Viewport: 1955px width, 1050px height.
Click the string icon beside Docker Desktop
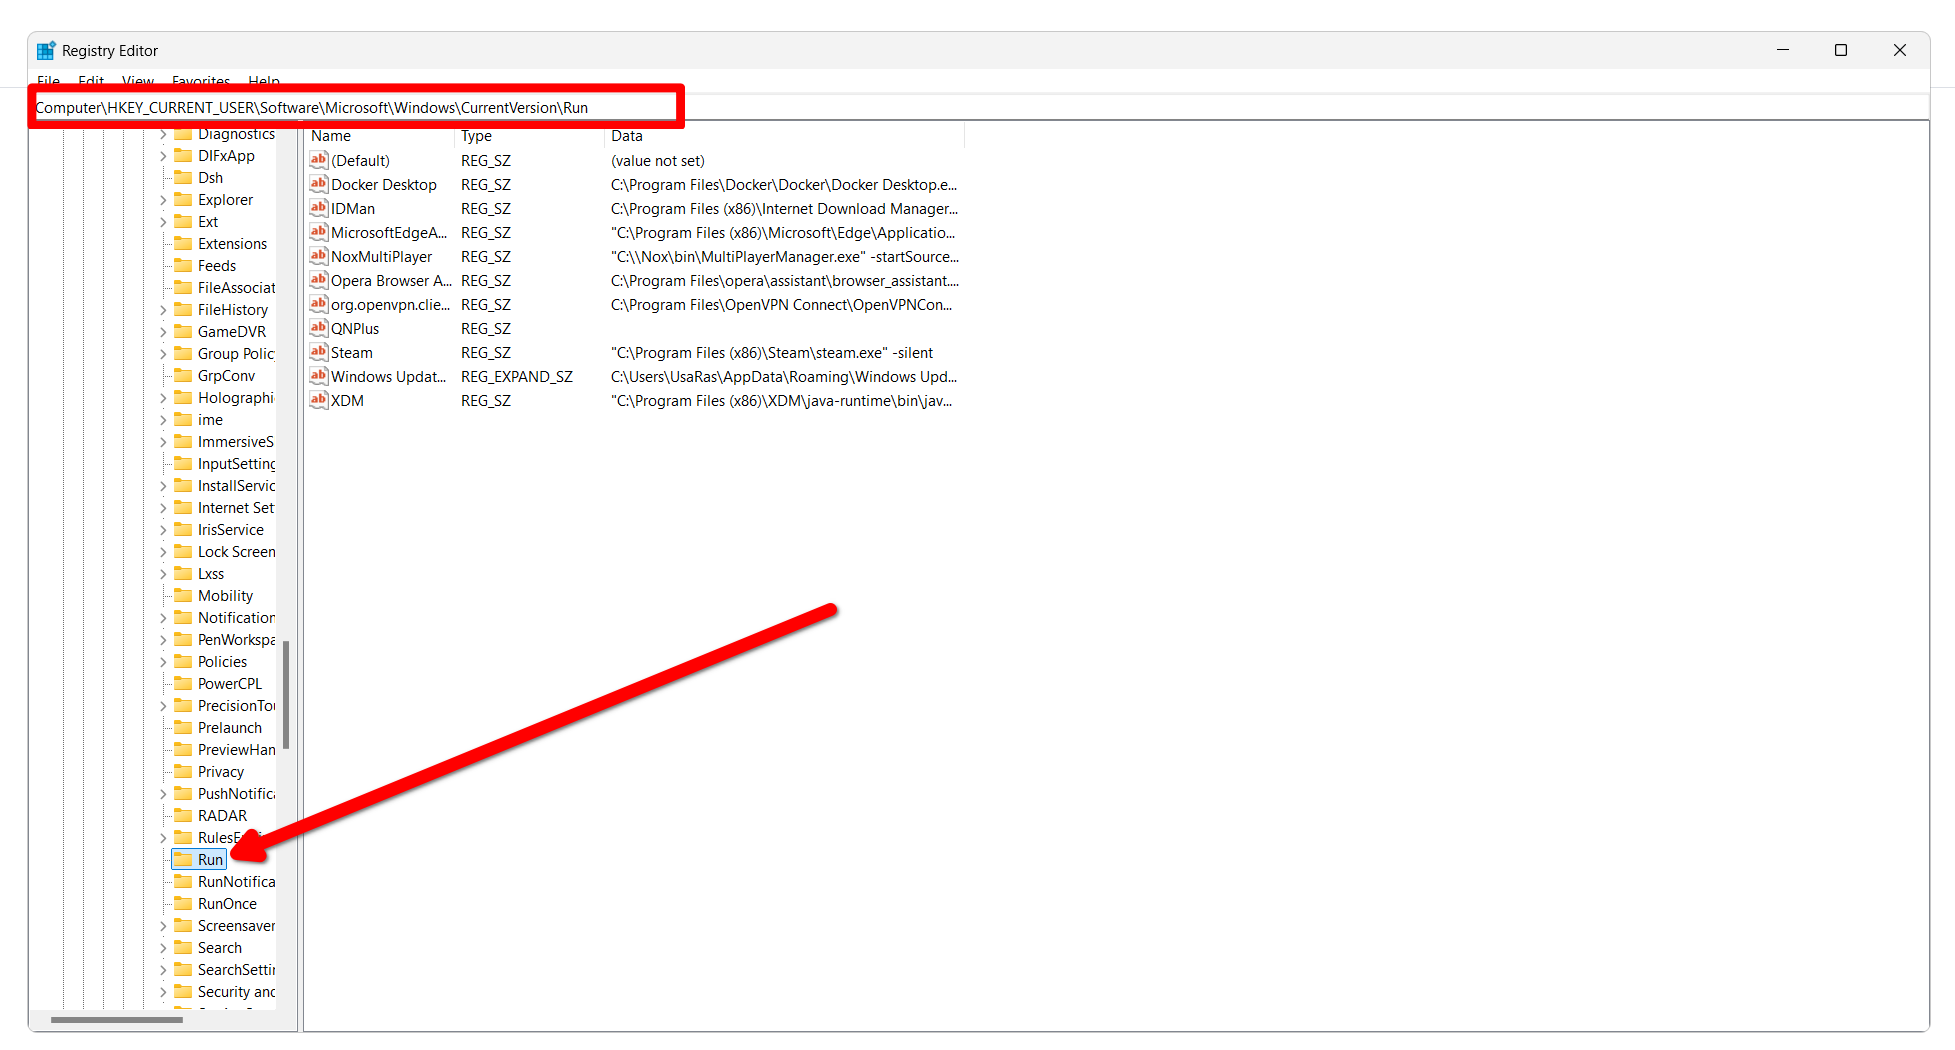(319, 184)
